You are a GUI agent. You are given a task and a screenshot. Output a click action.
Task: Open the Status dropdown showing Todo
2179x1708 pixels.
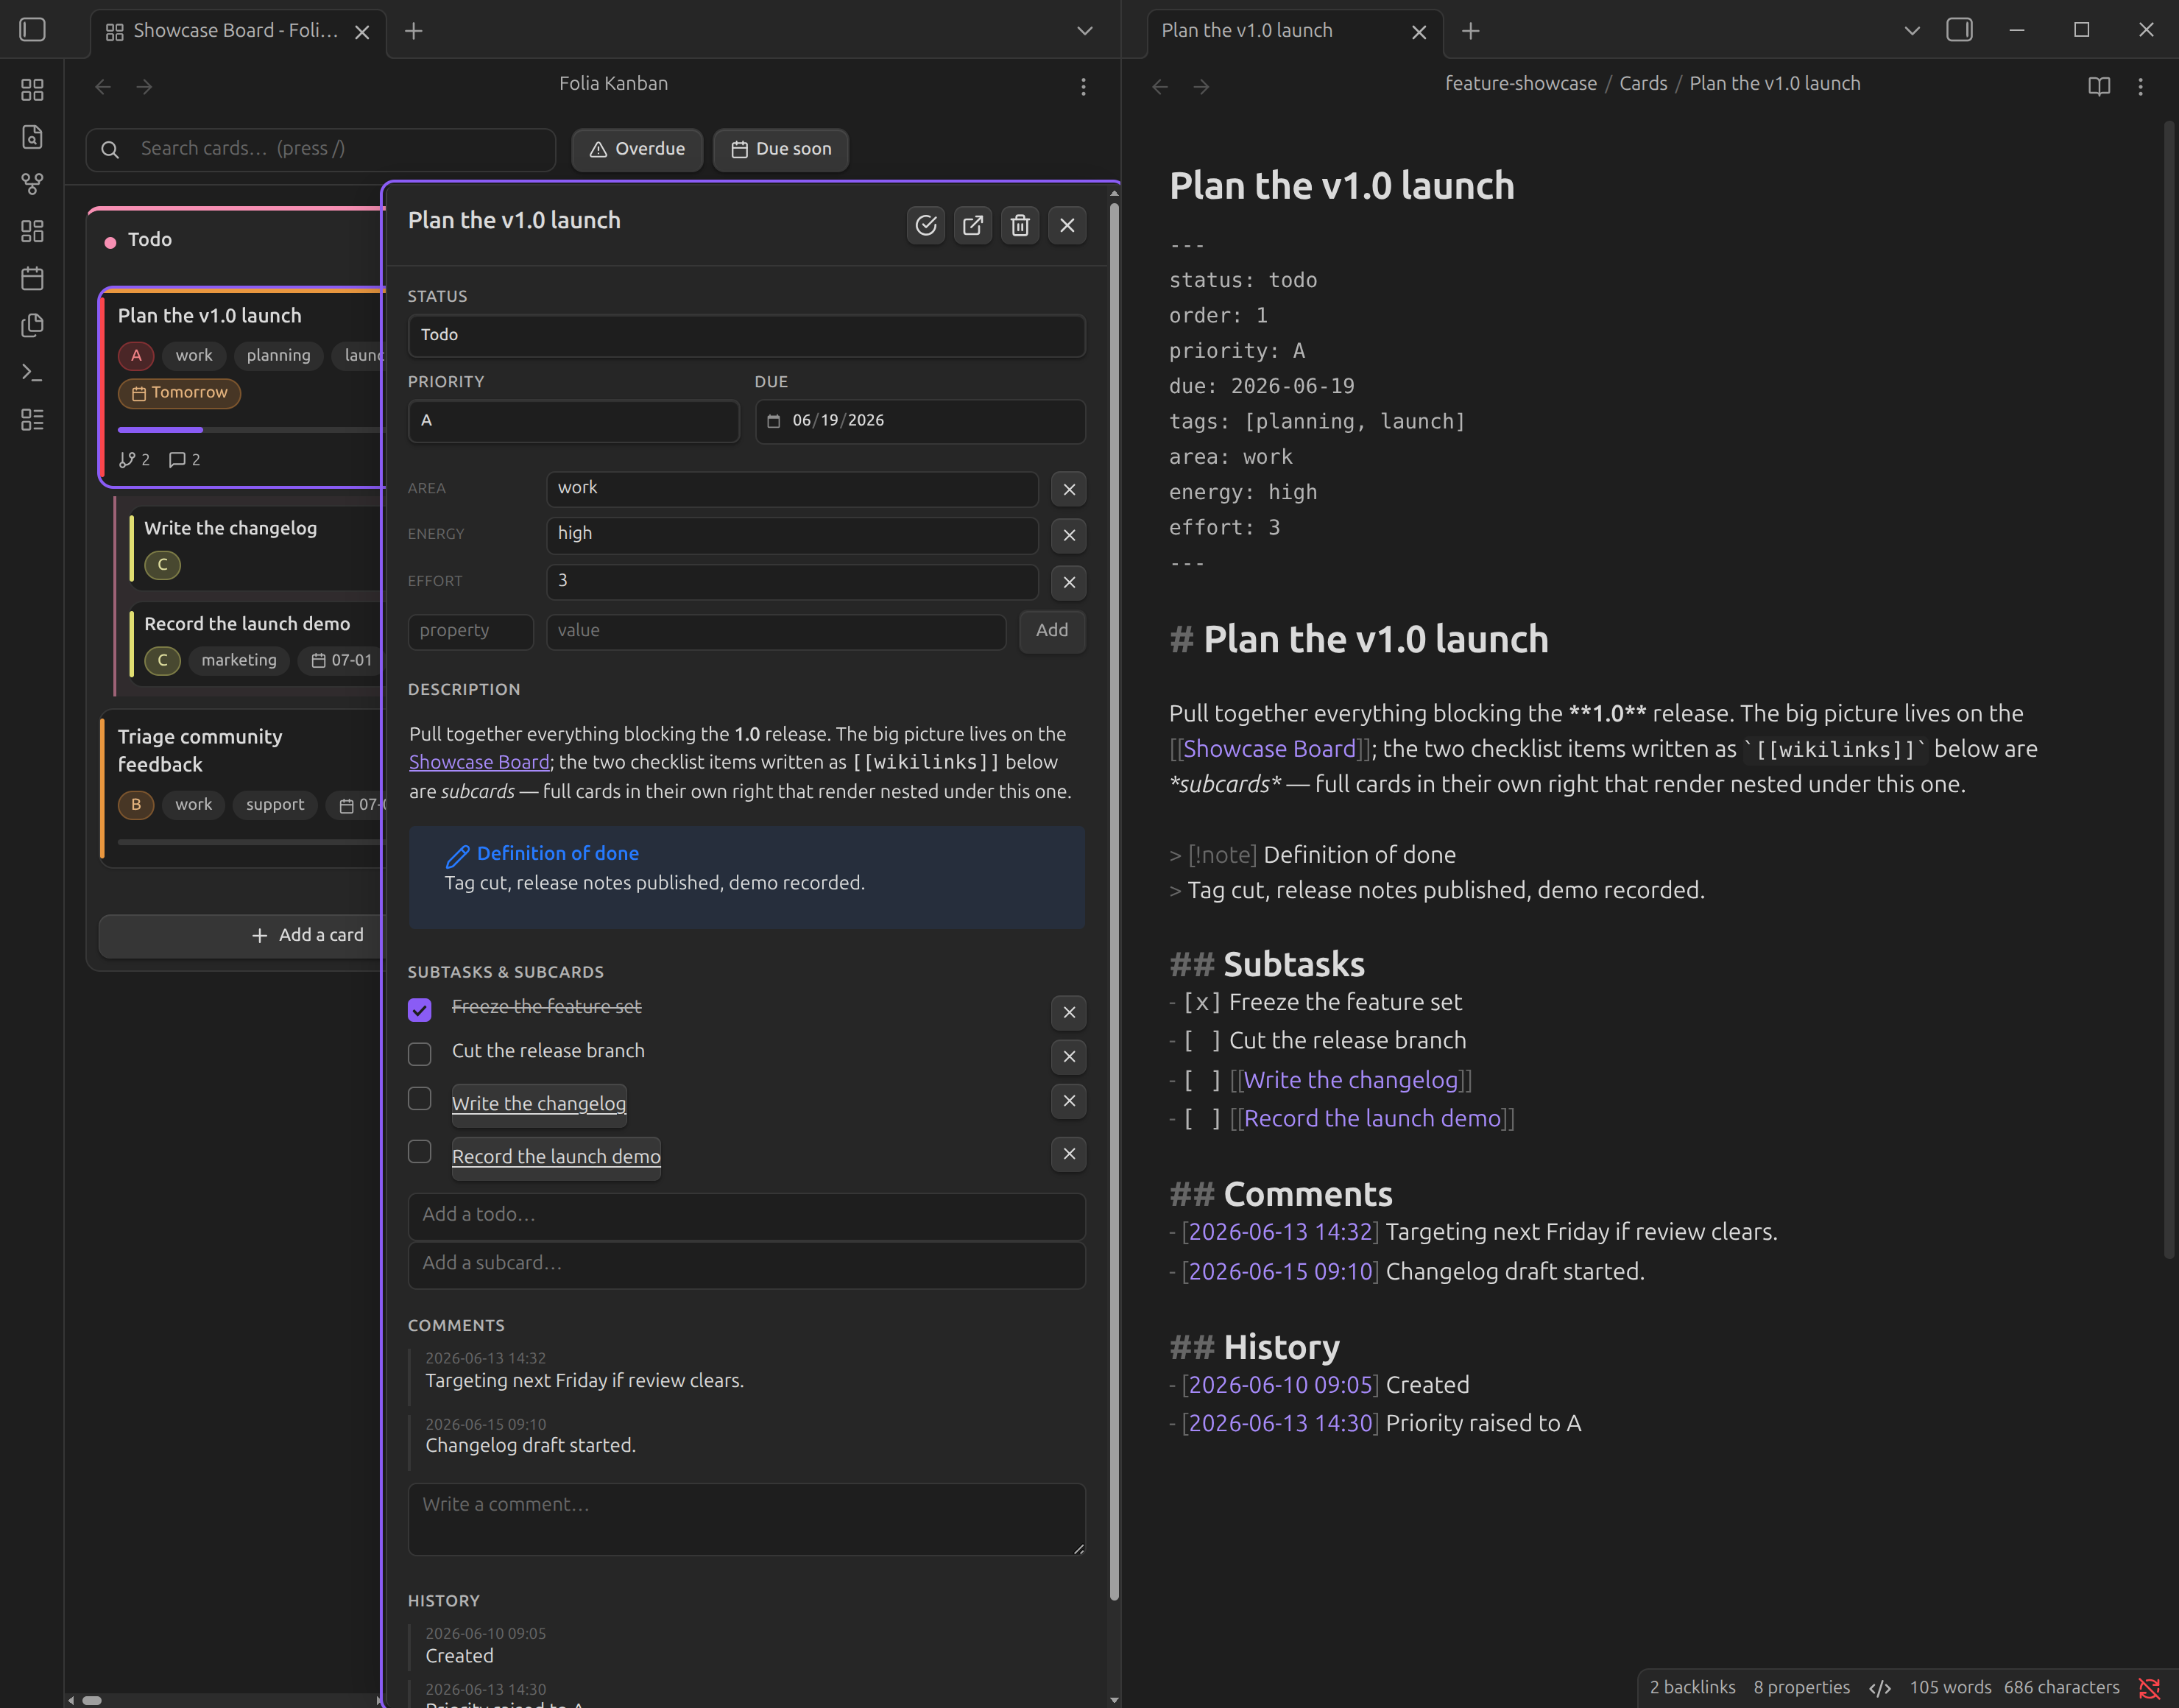(x=746, y=335)
